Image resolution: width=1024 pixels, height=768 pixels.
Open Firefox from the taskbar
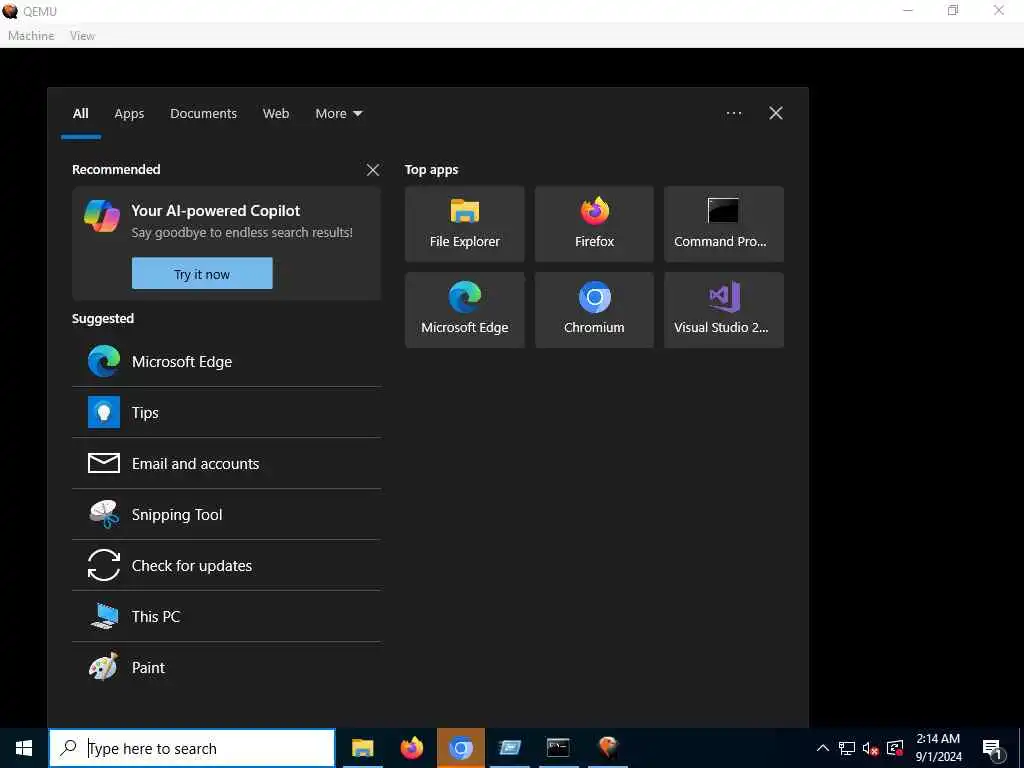(x=411, y=748)
